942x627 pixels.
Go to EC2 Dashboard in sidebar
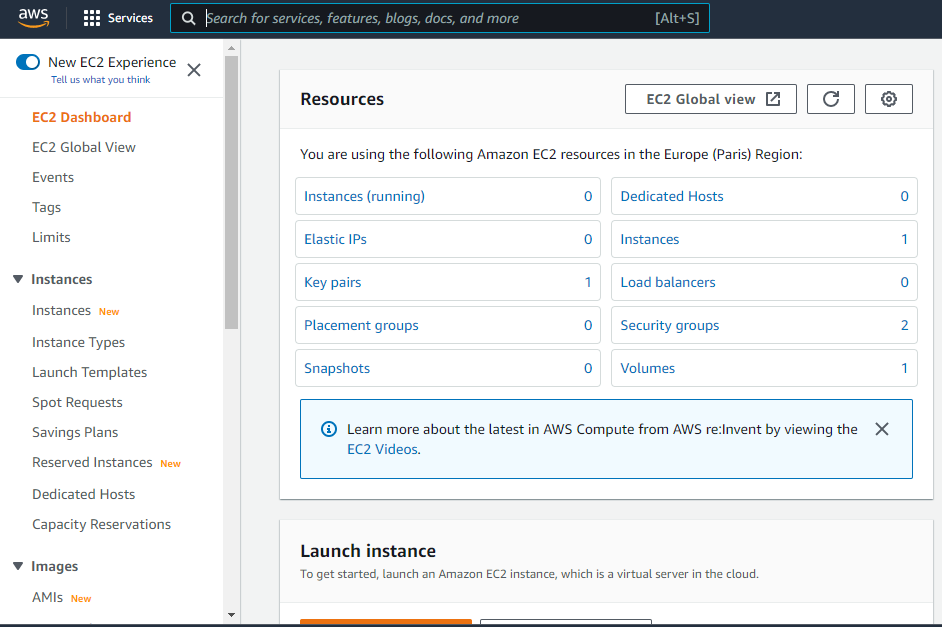(82, 117)
